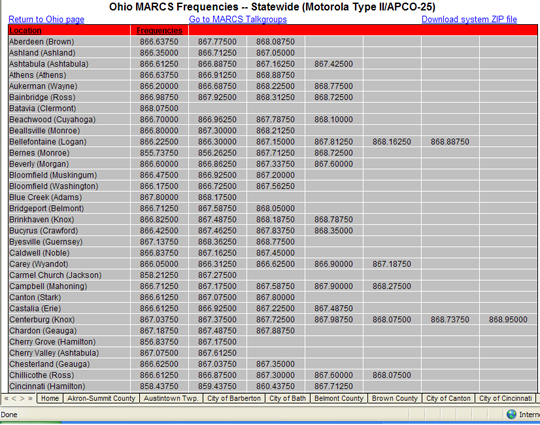The image size is (540, 425).
Task: Select the City of Barberton tab
Action: tap(234, 398)
